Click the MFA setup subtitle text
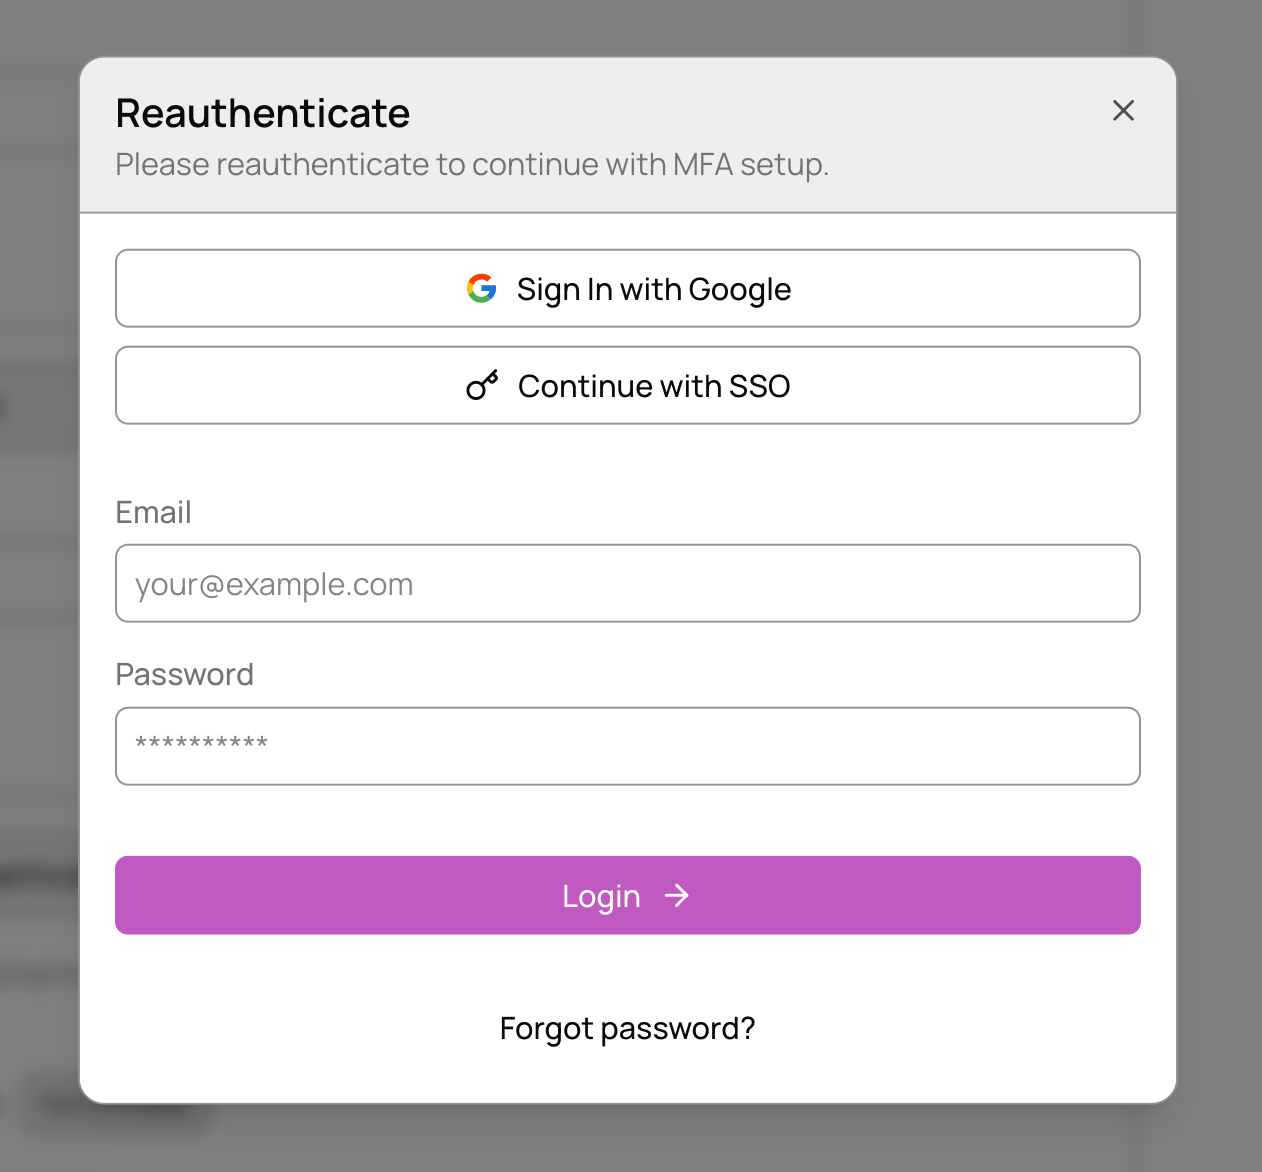Image resolution: width=1262 pixels, height=1172 pixels. pyautogui.click(x=471, y=164)
